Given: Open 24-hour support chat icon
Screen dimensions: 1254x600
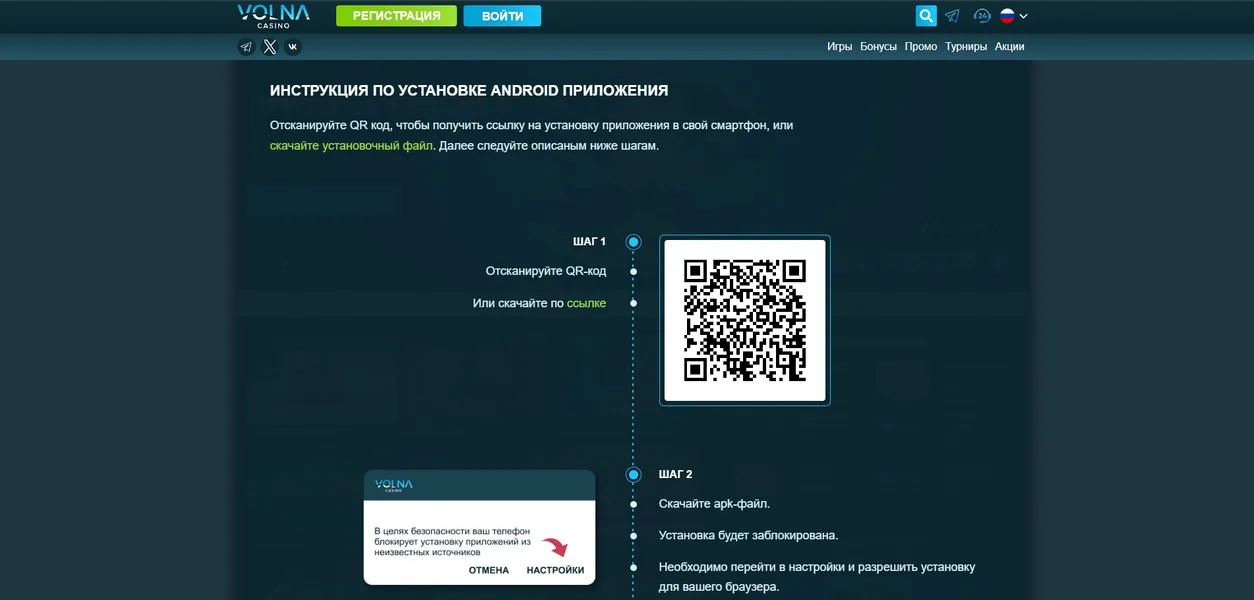Looking at the screenshot, I should pyautogui.click(x=982, y=16).
